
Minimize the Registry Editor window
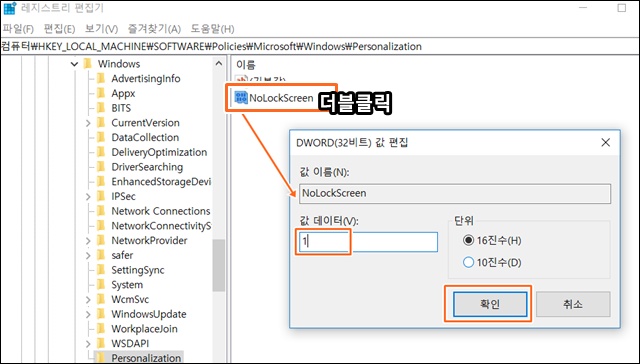[582, 8]
